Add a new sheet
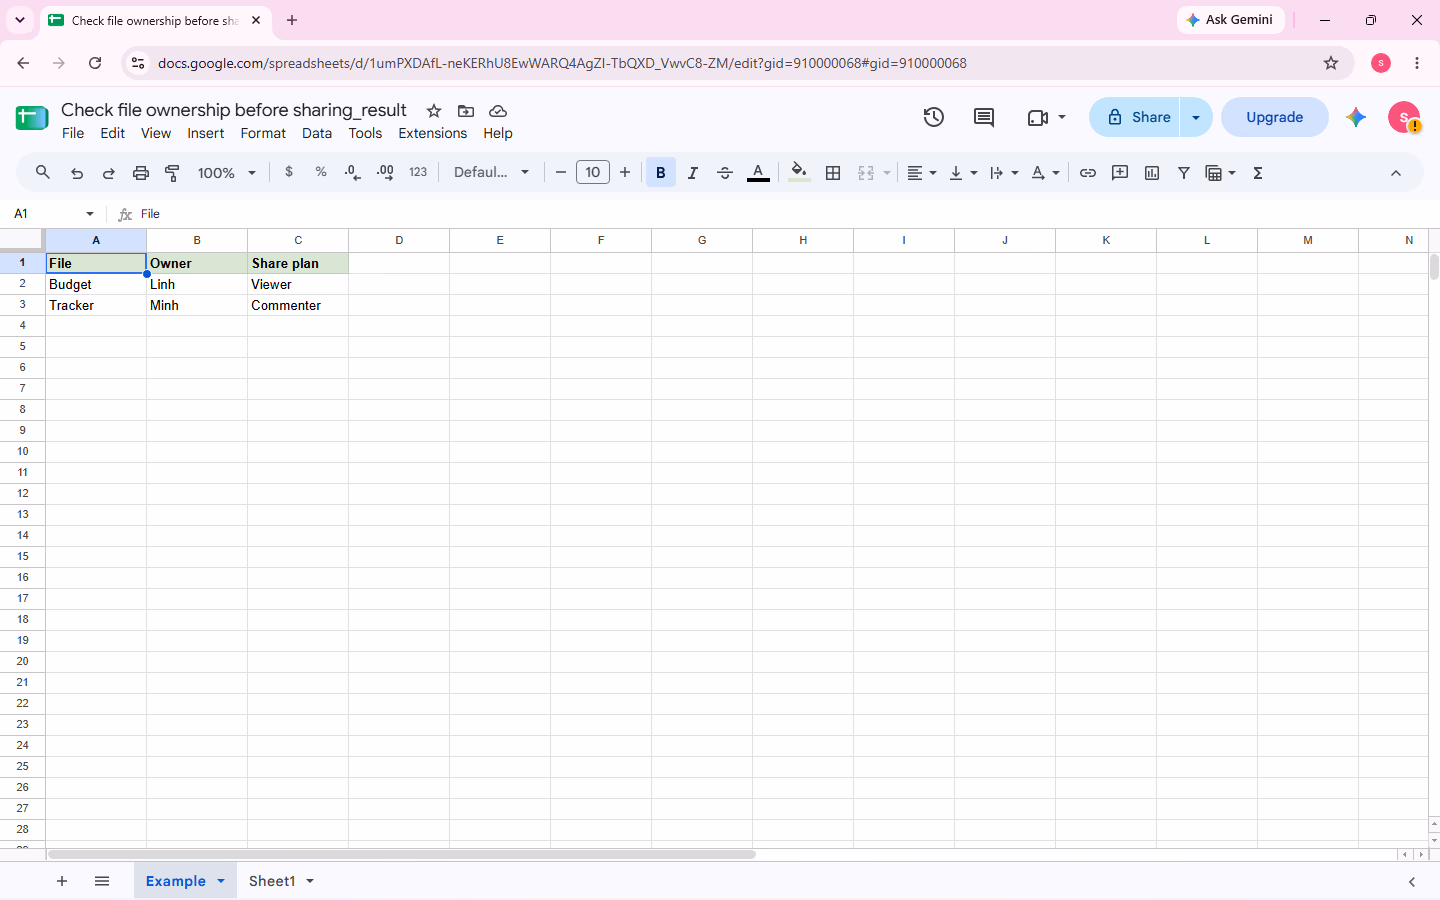 pos(62,881)
